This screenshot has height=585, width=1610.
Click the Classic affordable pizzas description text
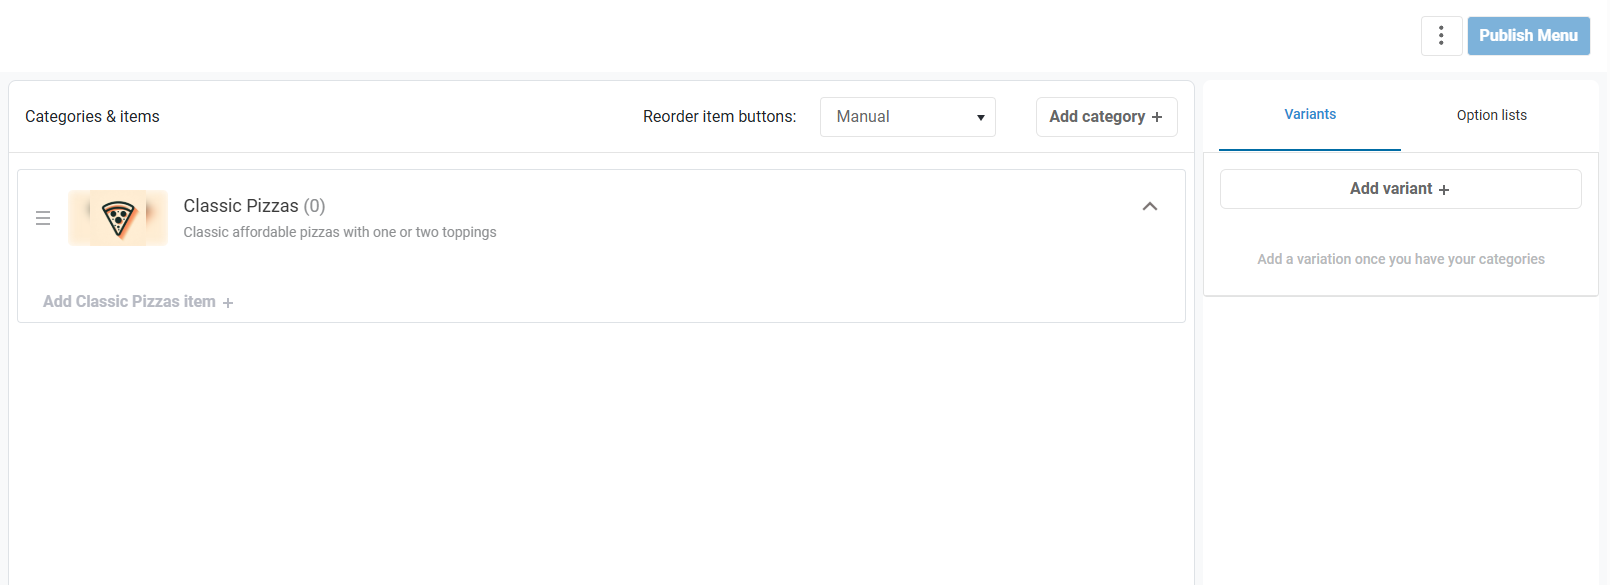340,232
